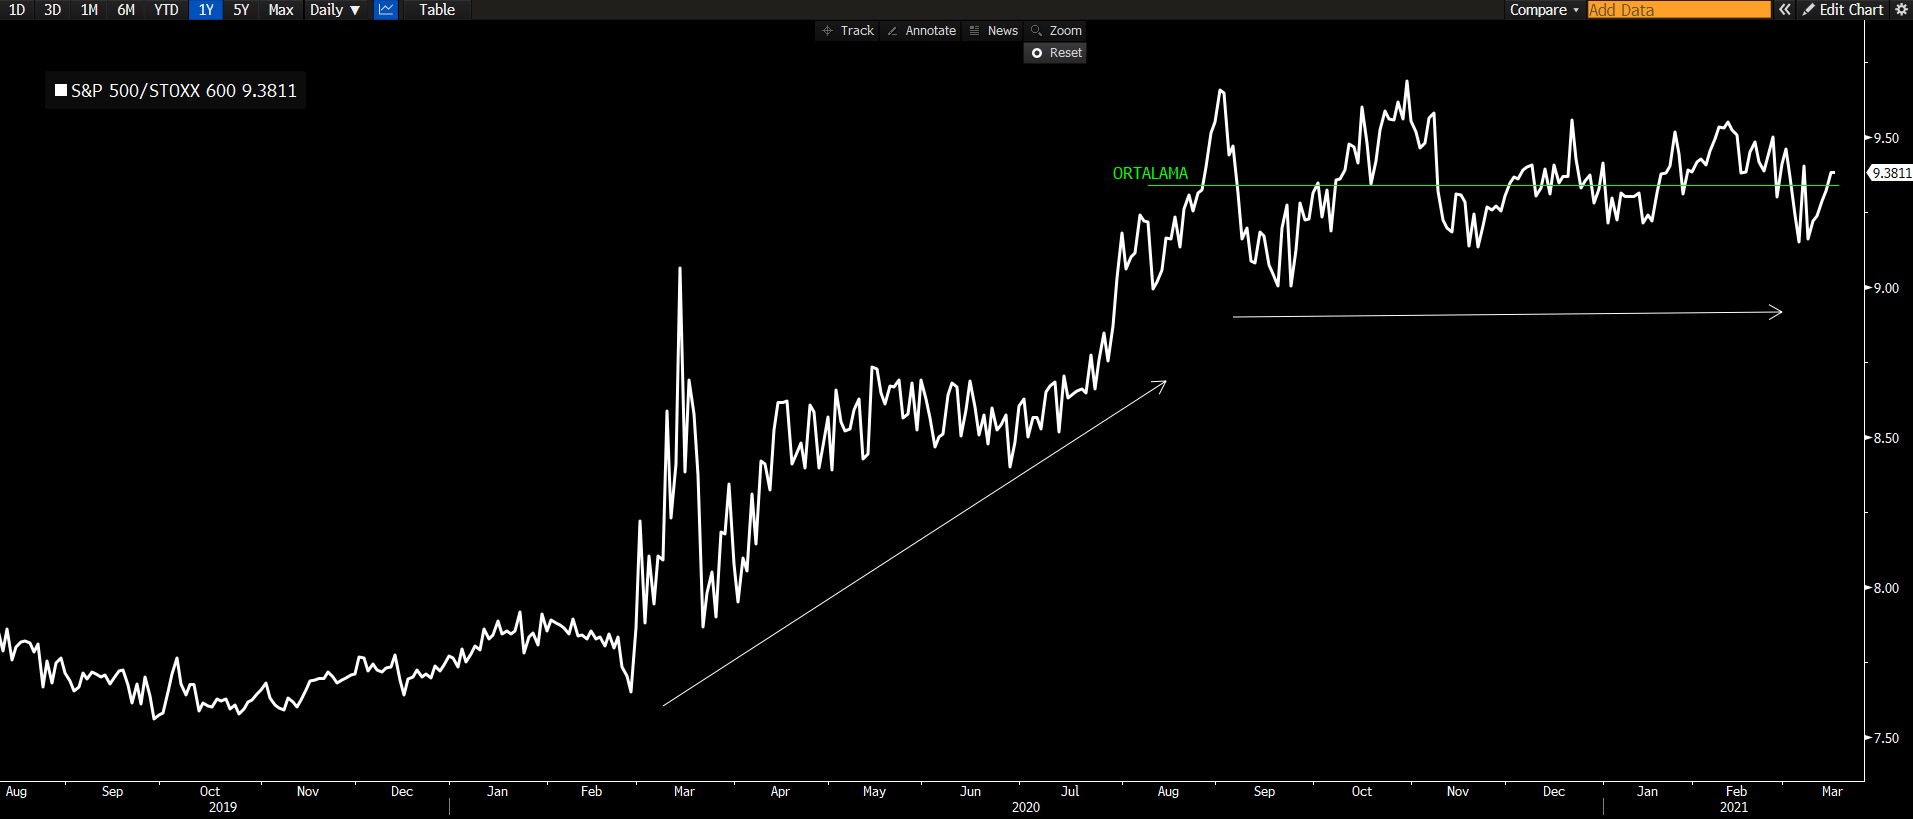Select the Zoom tool
The height and width of the screenshot is (819, 1913).
click(x=1057, y=31)
